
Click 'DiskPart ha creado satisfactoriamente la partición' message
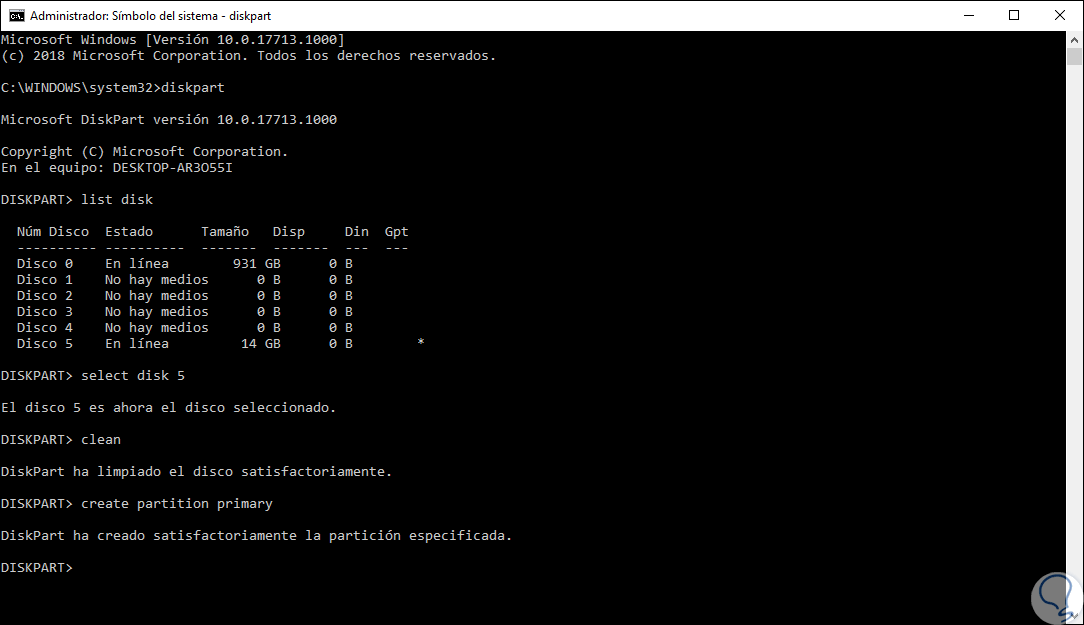point(256,536)
